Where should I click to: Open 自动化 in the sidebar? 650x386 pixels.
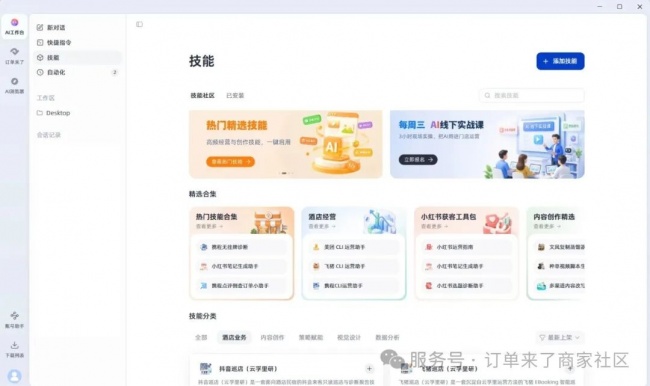[77, 72]
